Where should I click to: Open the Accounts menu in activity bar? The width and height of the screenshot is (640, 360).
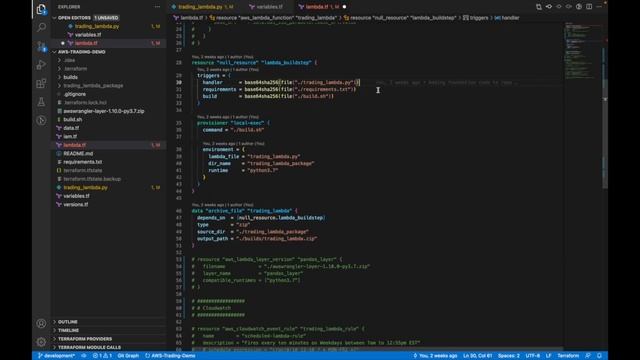pyautogui.click(x=41, y=323)
